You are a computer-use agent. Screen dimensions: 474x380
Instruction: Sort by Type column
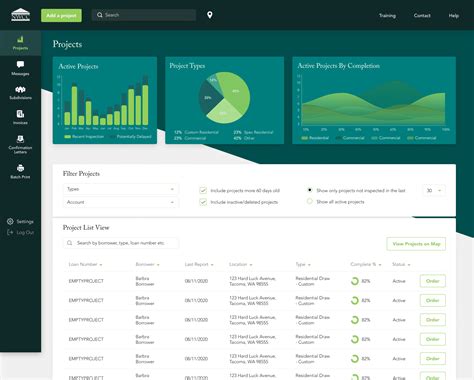point(303,264)
